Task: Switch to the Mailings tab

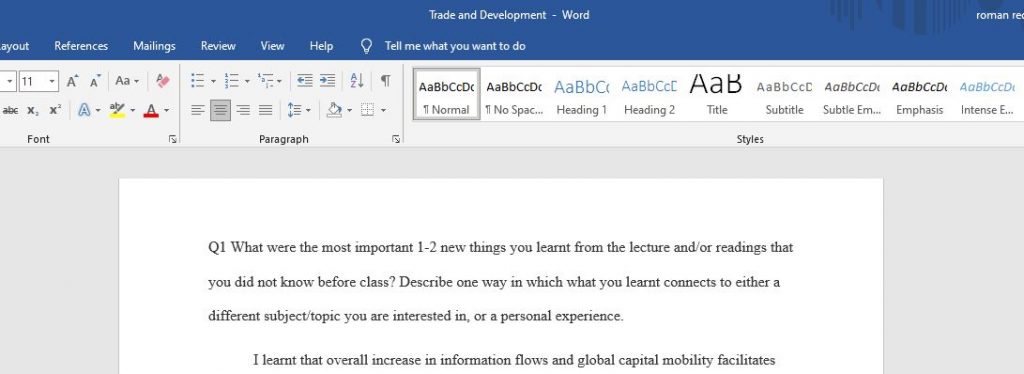Action: point(154,46)
